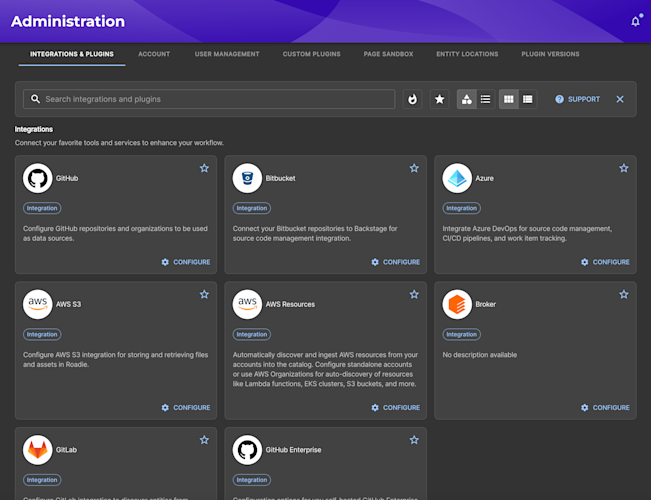651x500 pixels.
Task: Favorite the GitHub integration star
Action: click(204, 168)
